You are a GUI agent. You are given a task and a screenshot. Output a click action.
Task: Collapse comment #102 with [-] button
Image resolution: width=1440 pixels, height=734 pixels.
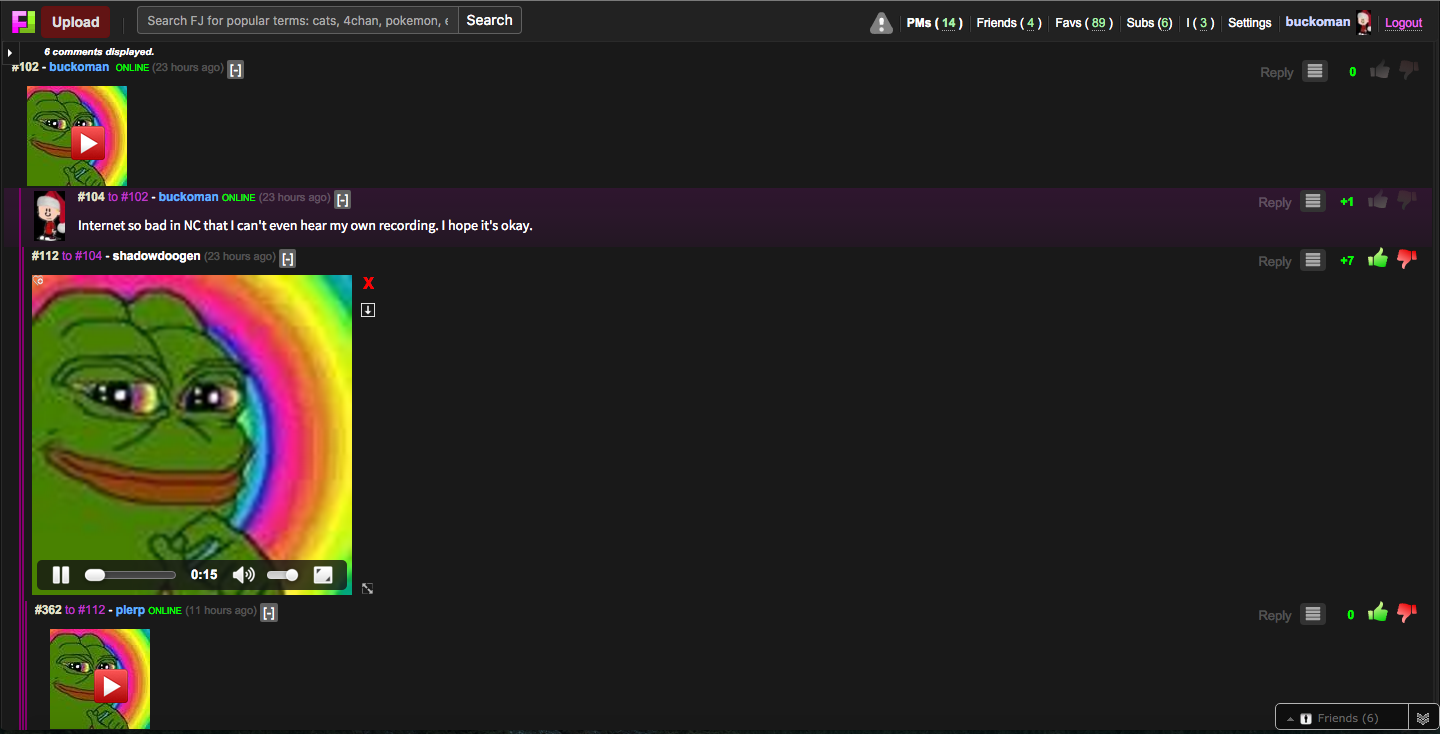[x=235, y=69]
